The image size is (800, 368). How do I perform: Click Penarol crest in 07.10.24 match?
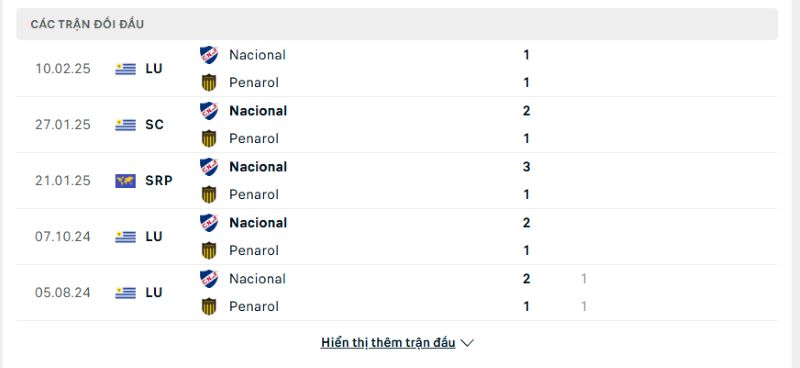click(x=209, y=251)
